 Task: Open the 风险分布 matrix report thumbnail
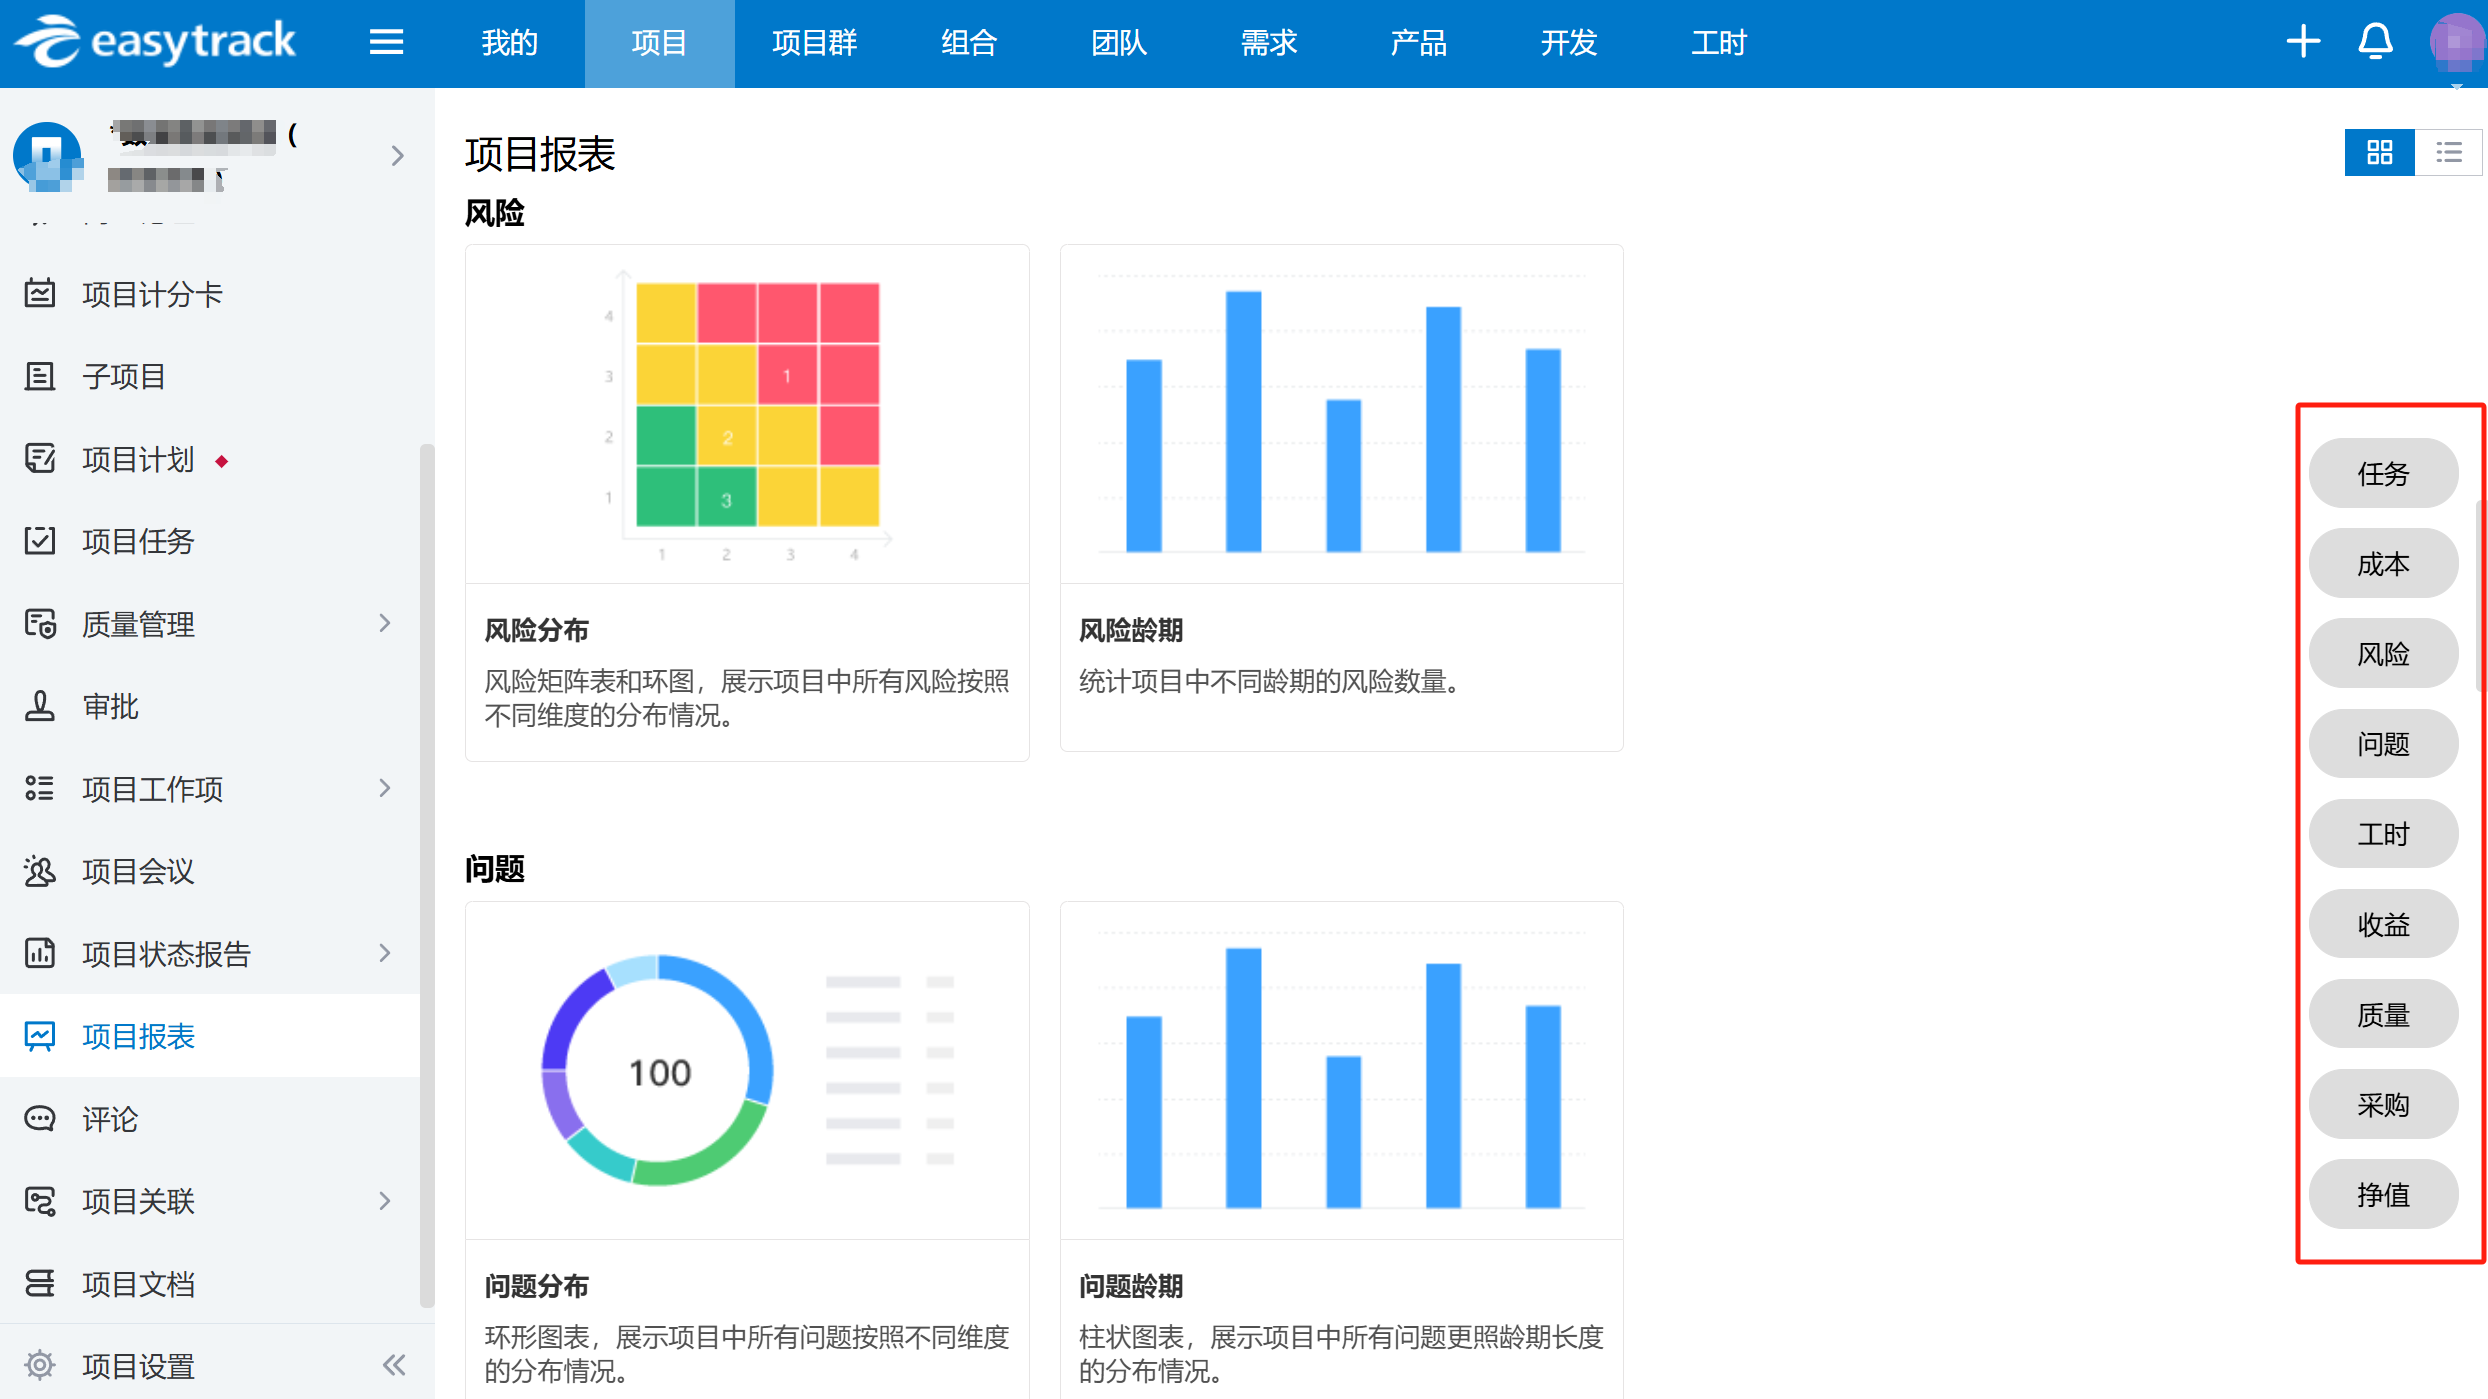click(747, 414)
